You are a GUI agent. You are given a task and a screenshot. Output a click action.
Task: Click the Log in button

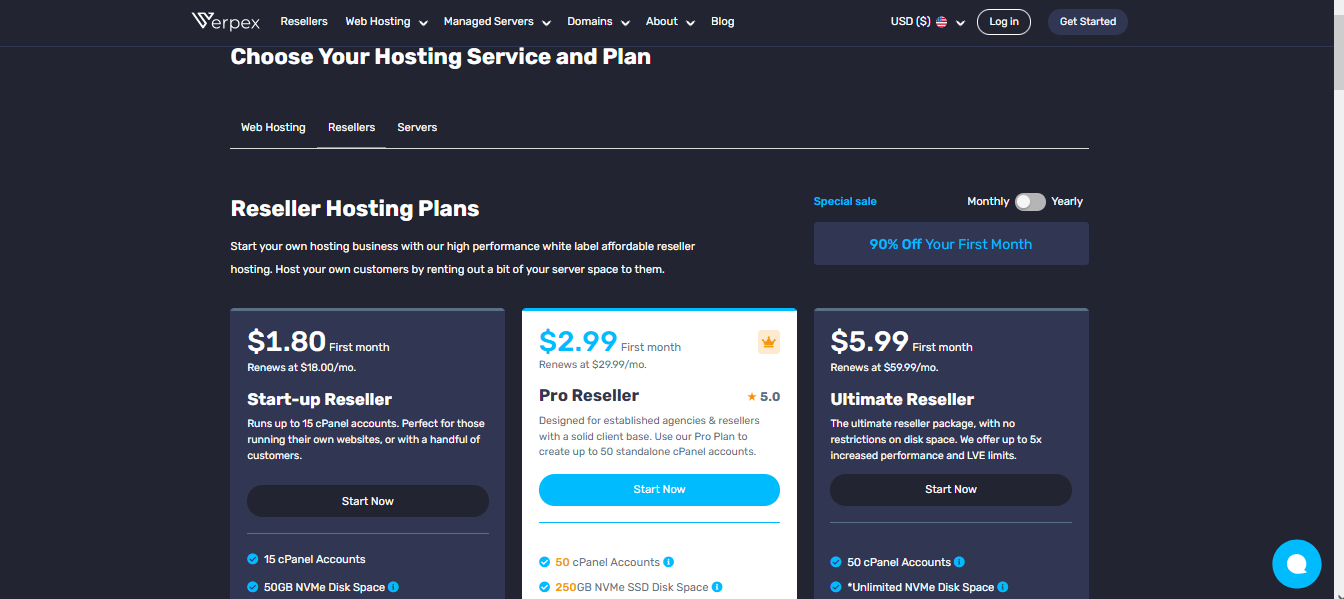[1003, 22]
